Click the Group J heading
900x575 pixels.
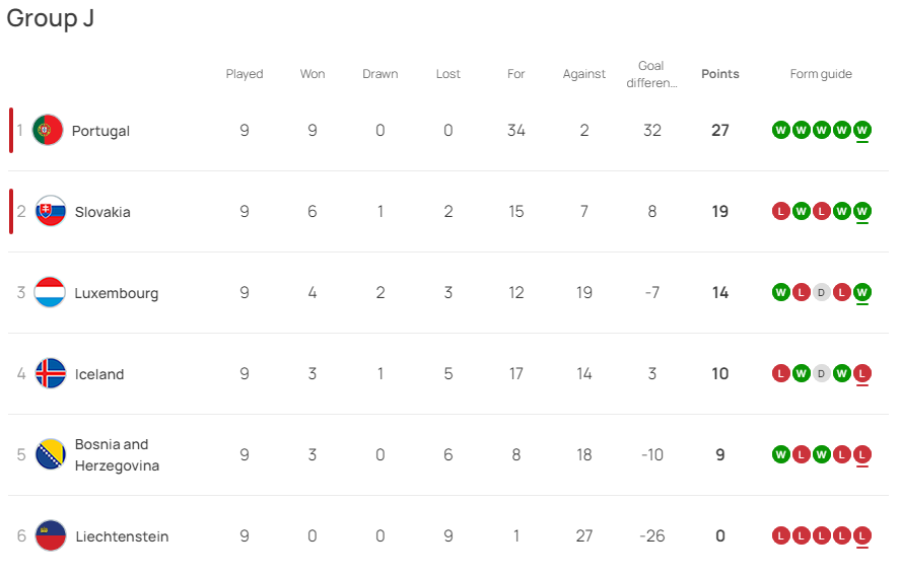tap(50, 18)
